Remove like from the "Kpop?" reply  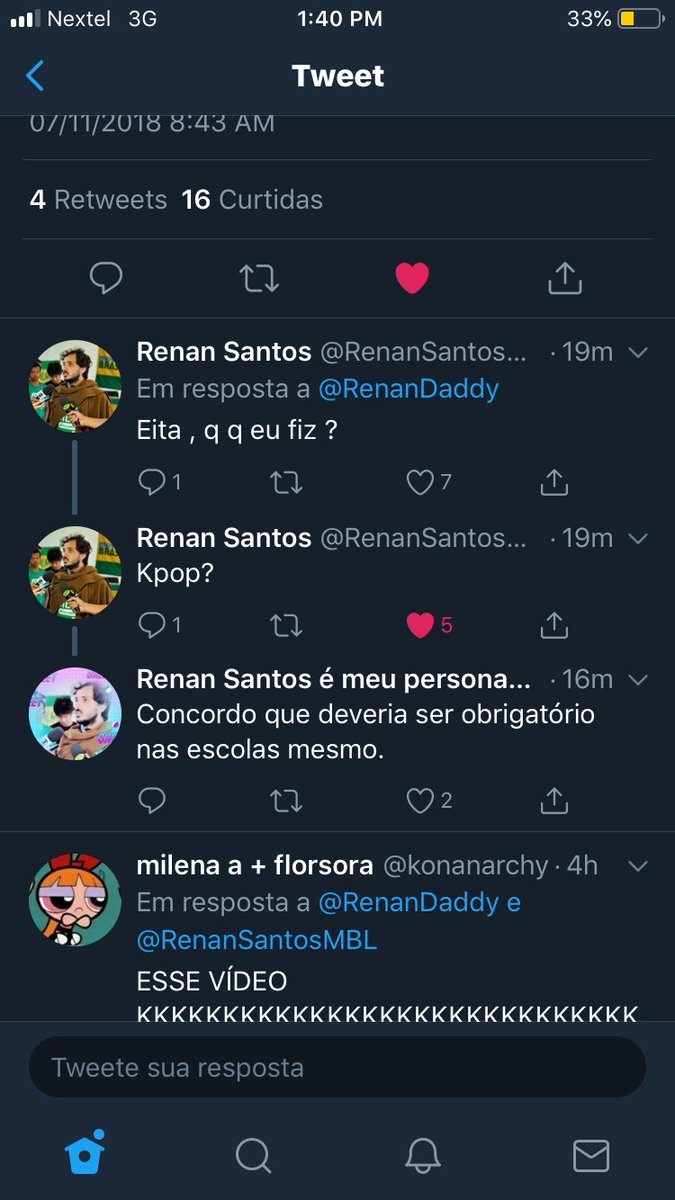420,625
